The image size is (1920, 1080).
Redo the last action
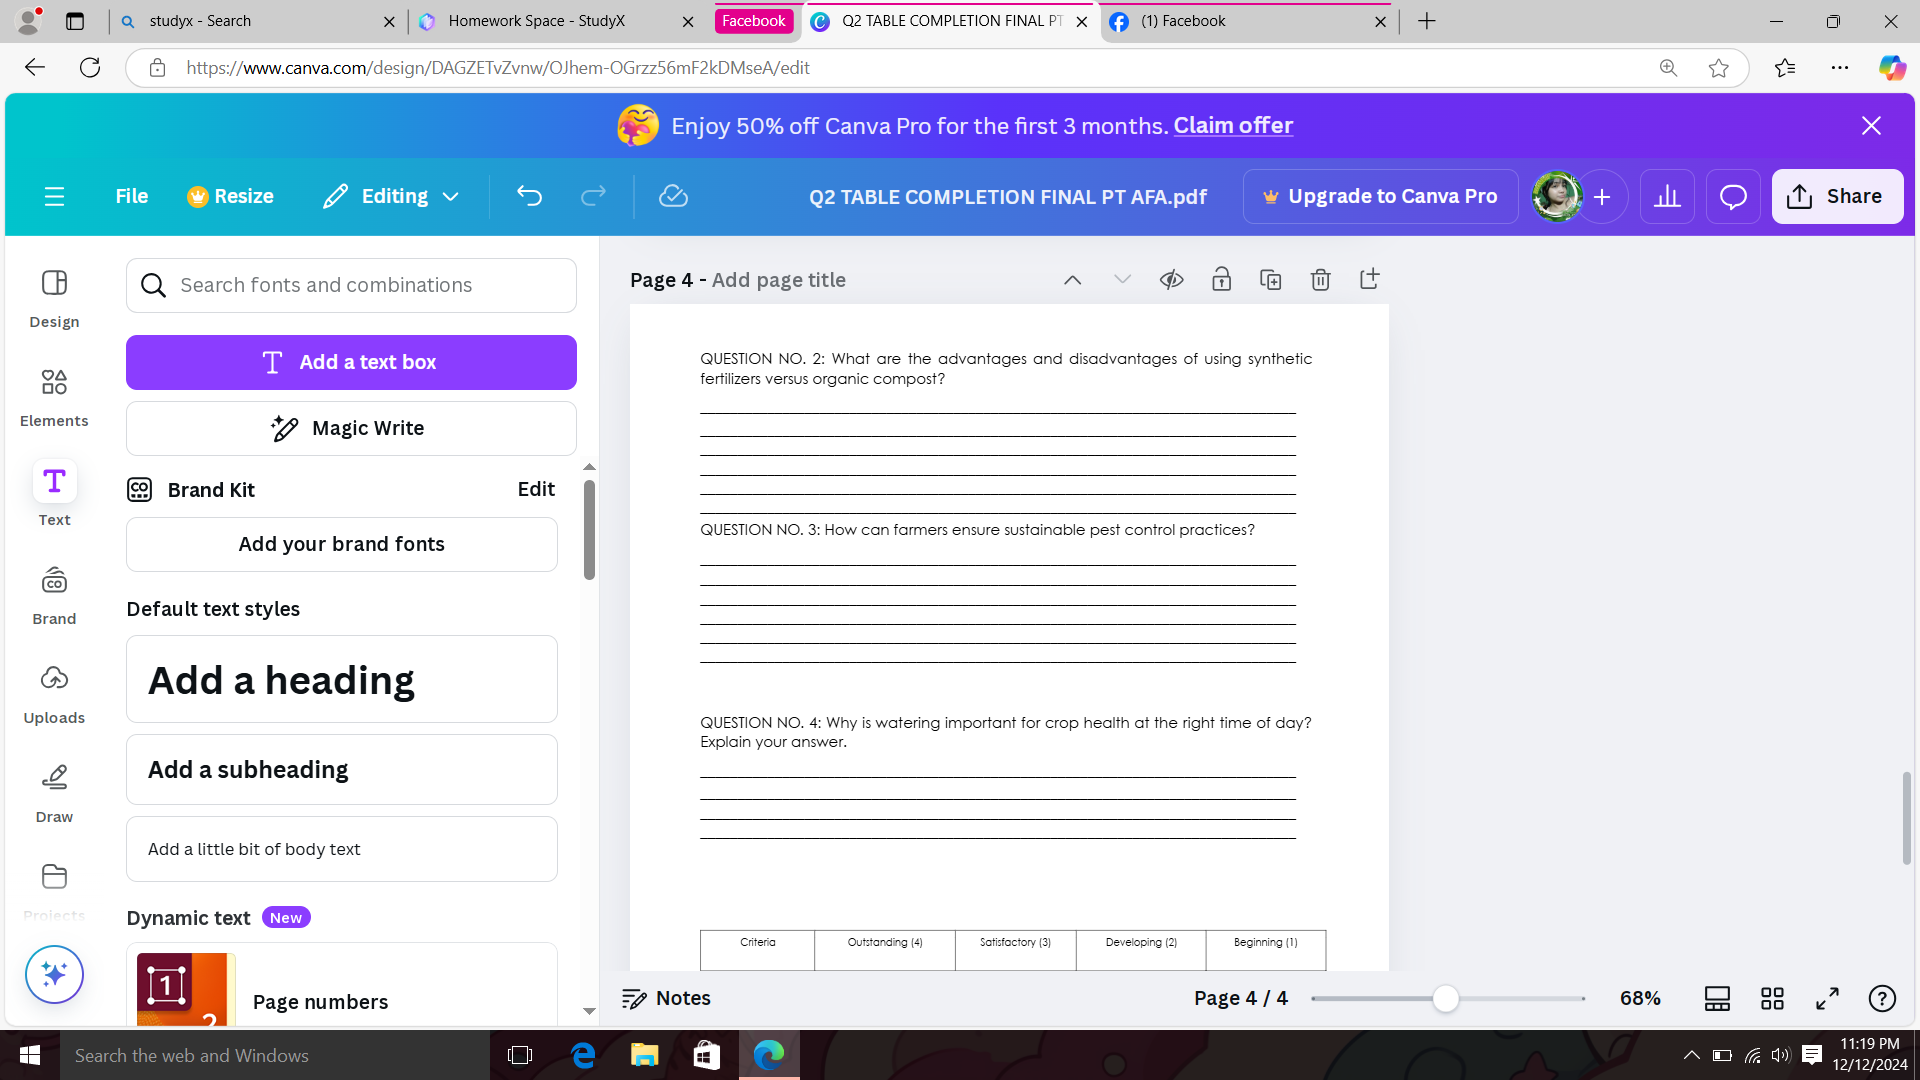(x=593, y=196)
